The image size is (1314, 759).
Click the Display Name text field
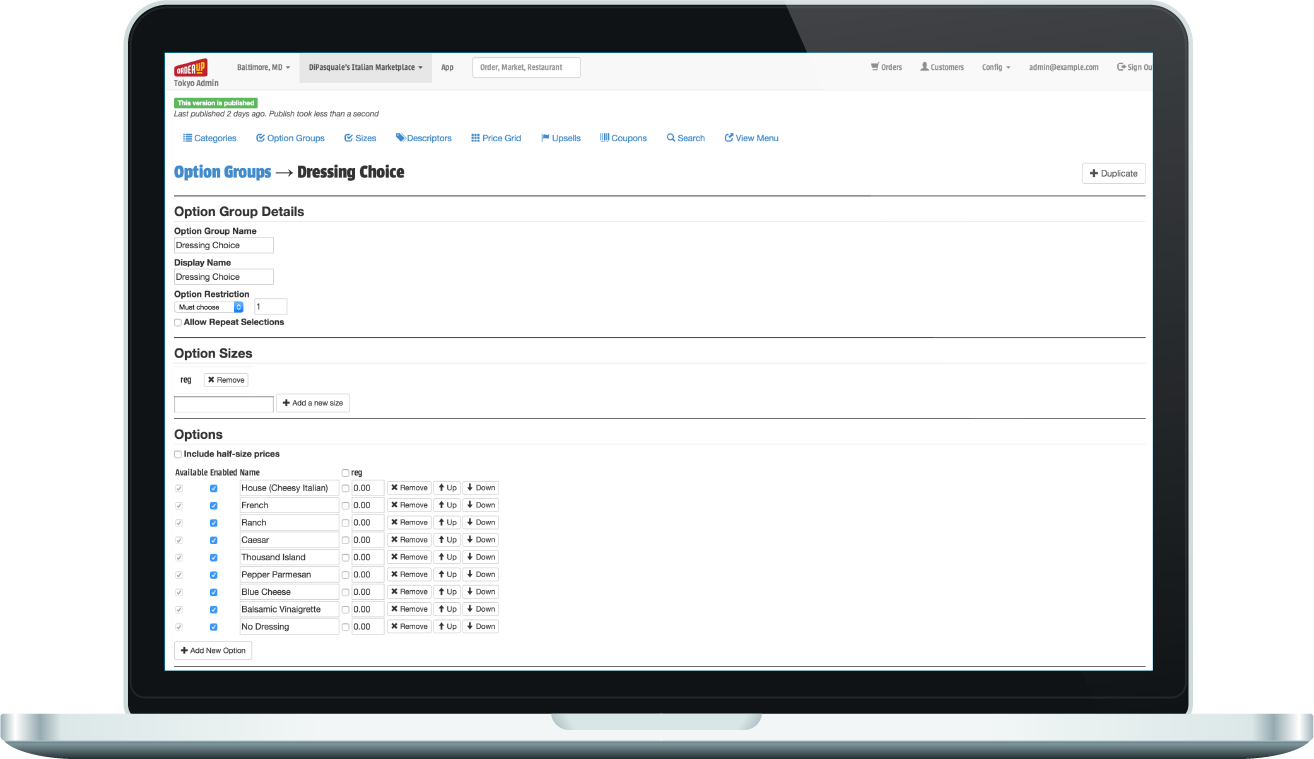tap(223, 277)
